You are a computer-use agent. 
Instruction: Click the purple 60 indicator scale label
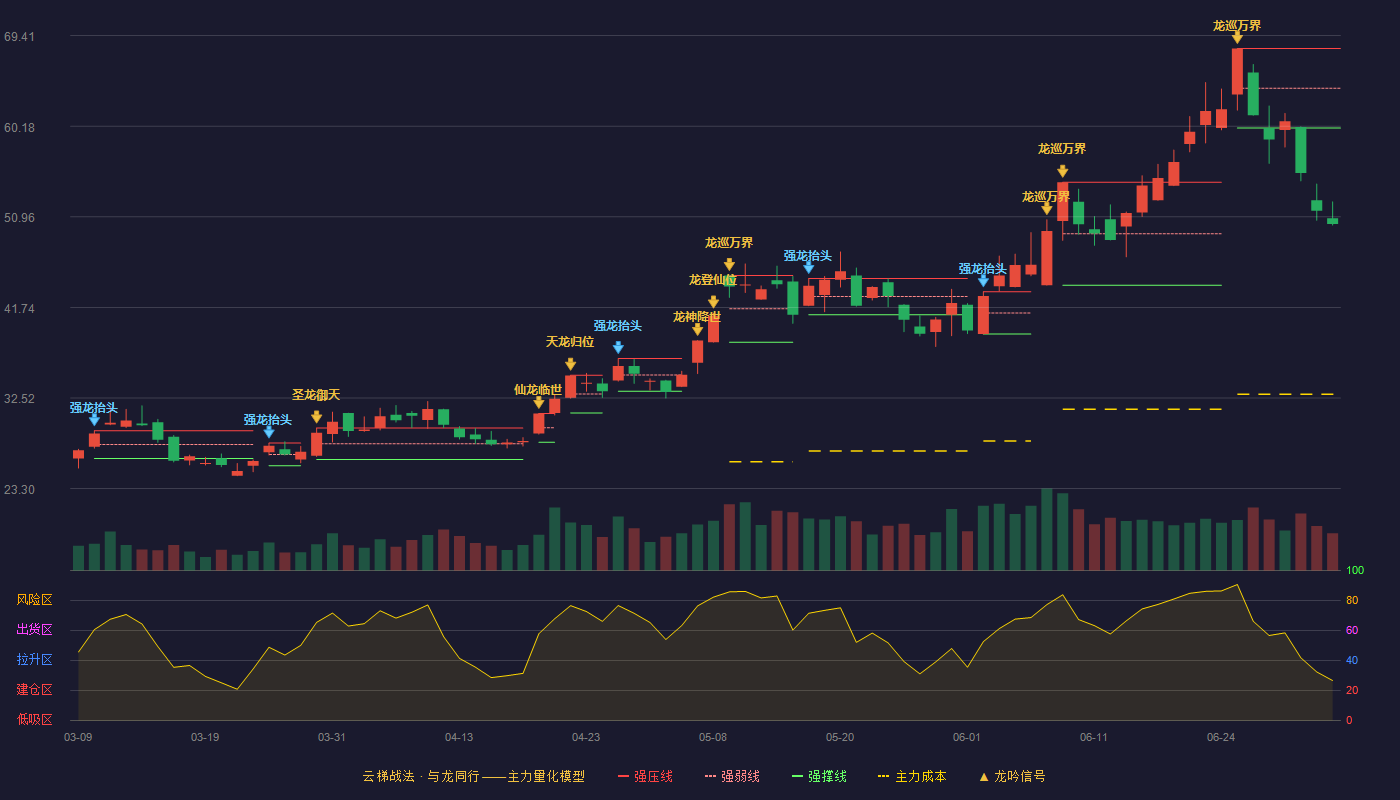[x=1352, y=630]
